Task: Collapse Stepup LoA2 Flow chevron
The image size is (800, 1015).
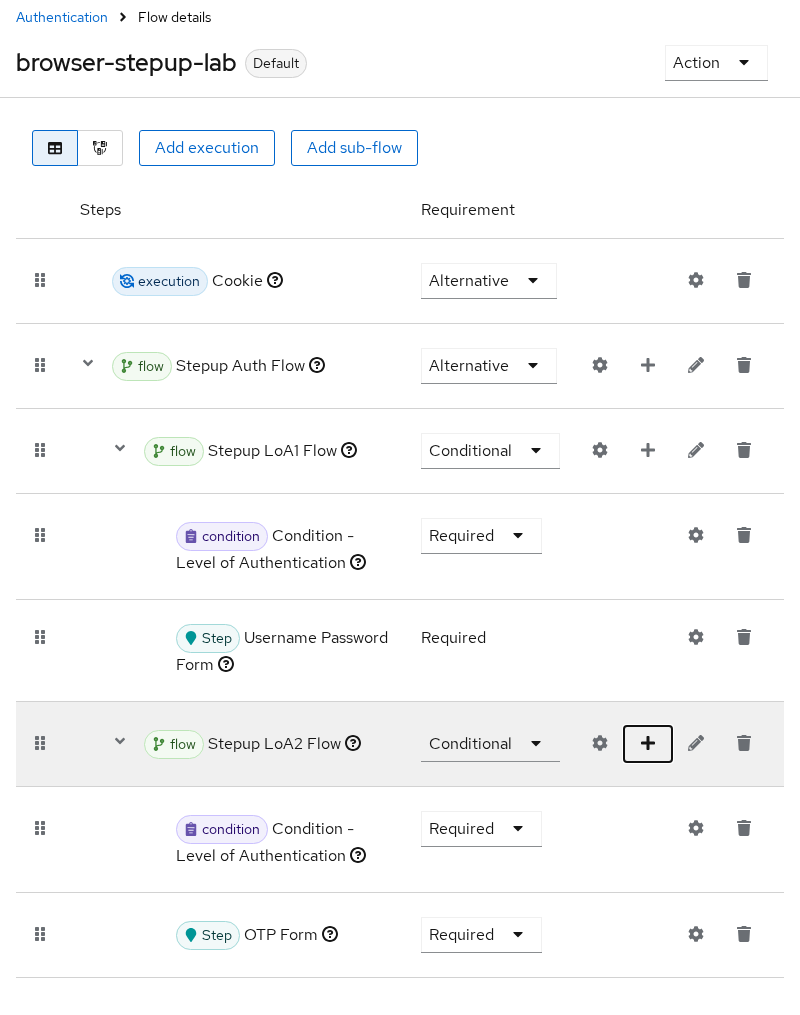Action: (x=120, y=741)
